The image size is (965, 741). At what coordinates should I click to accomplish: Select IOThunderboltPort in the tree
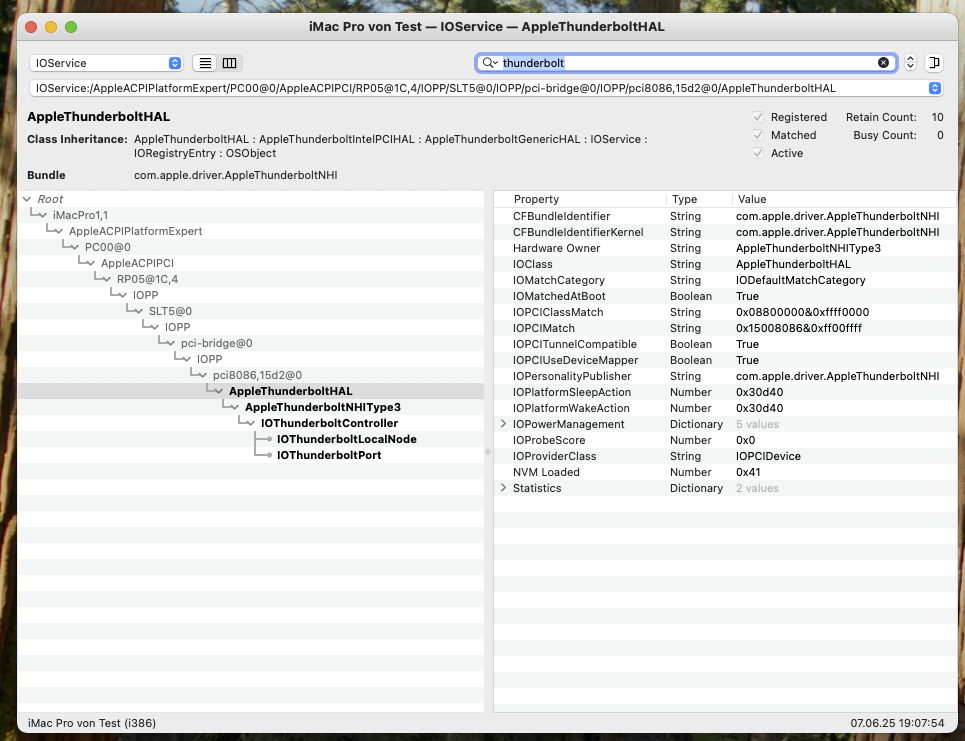[x=328, y=455]
